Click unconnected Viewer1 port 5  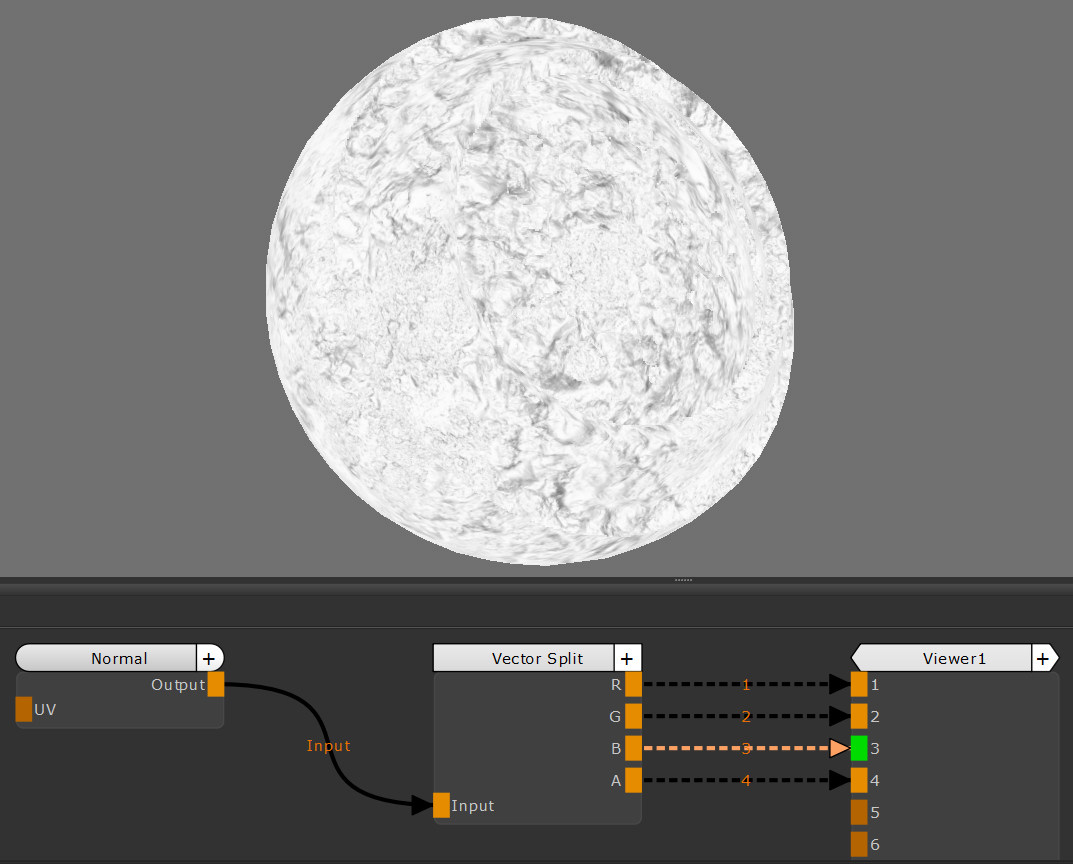tap(859, 812)
